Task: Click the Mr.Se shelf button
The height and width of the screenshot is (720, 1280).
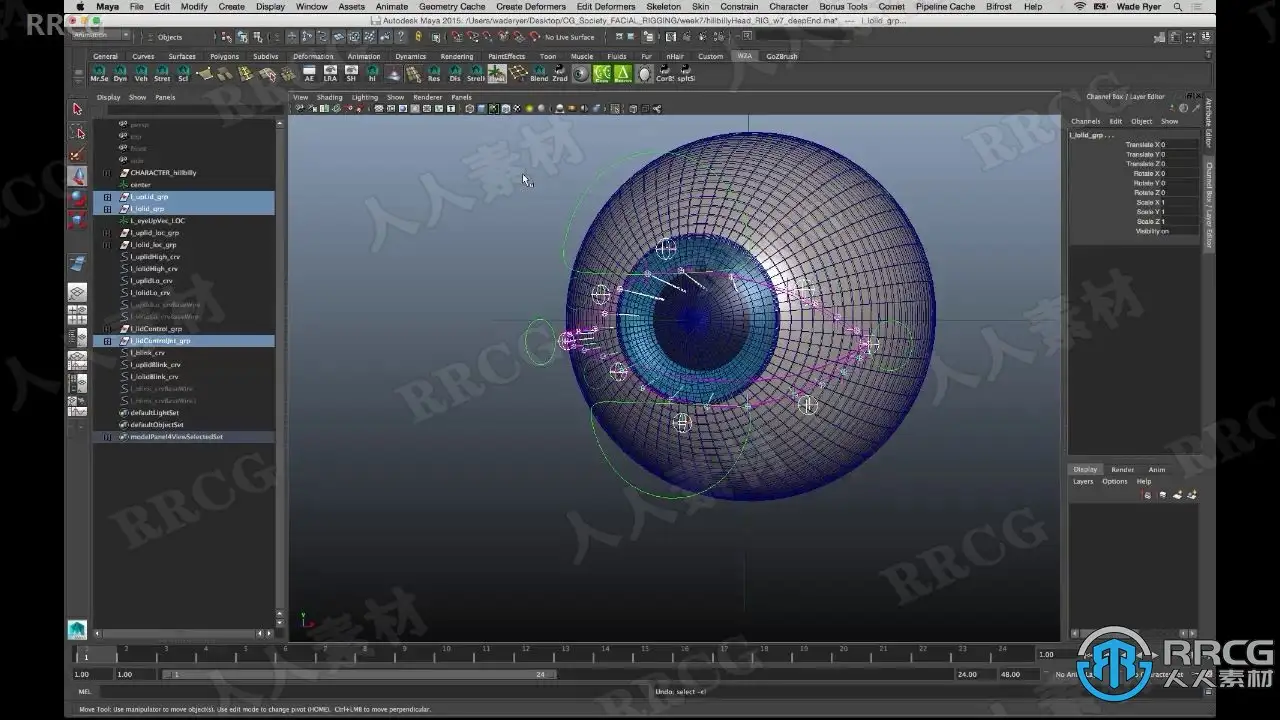Action: 99,73
